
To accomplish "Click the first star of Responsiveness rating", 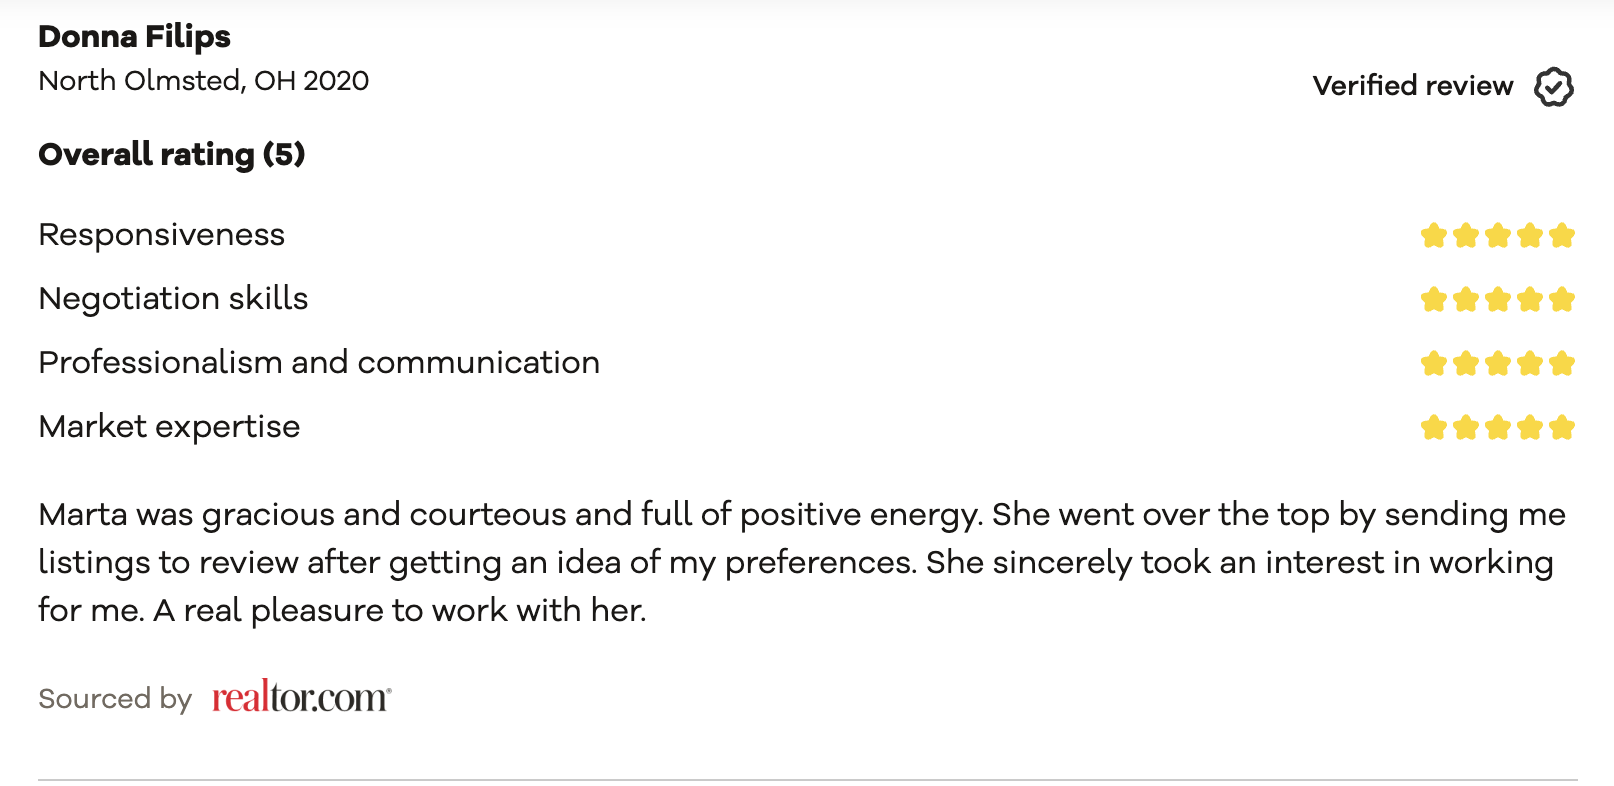I will point(1434,235).
